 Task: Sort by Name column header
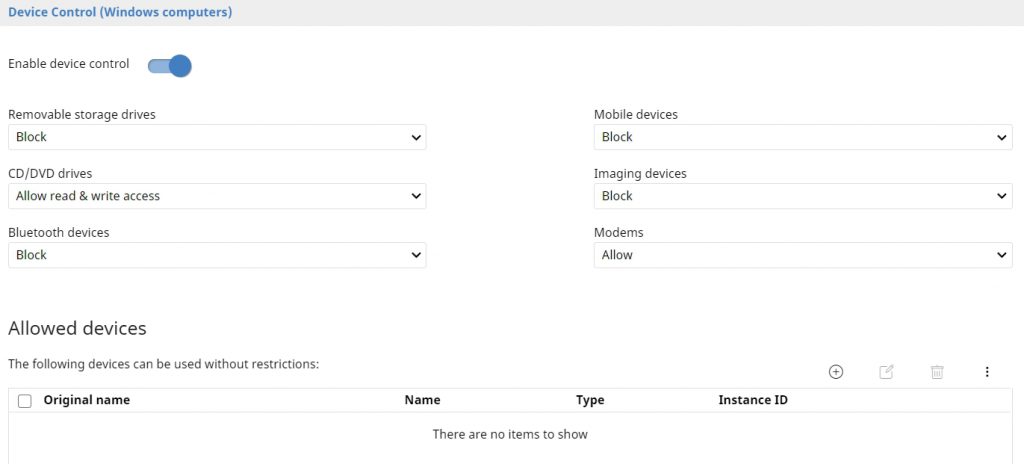pyautogui.click(x=422, y=400)
